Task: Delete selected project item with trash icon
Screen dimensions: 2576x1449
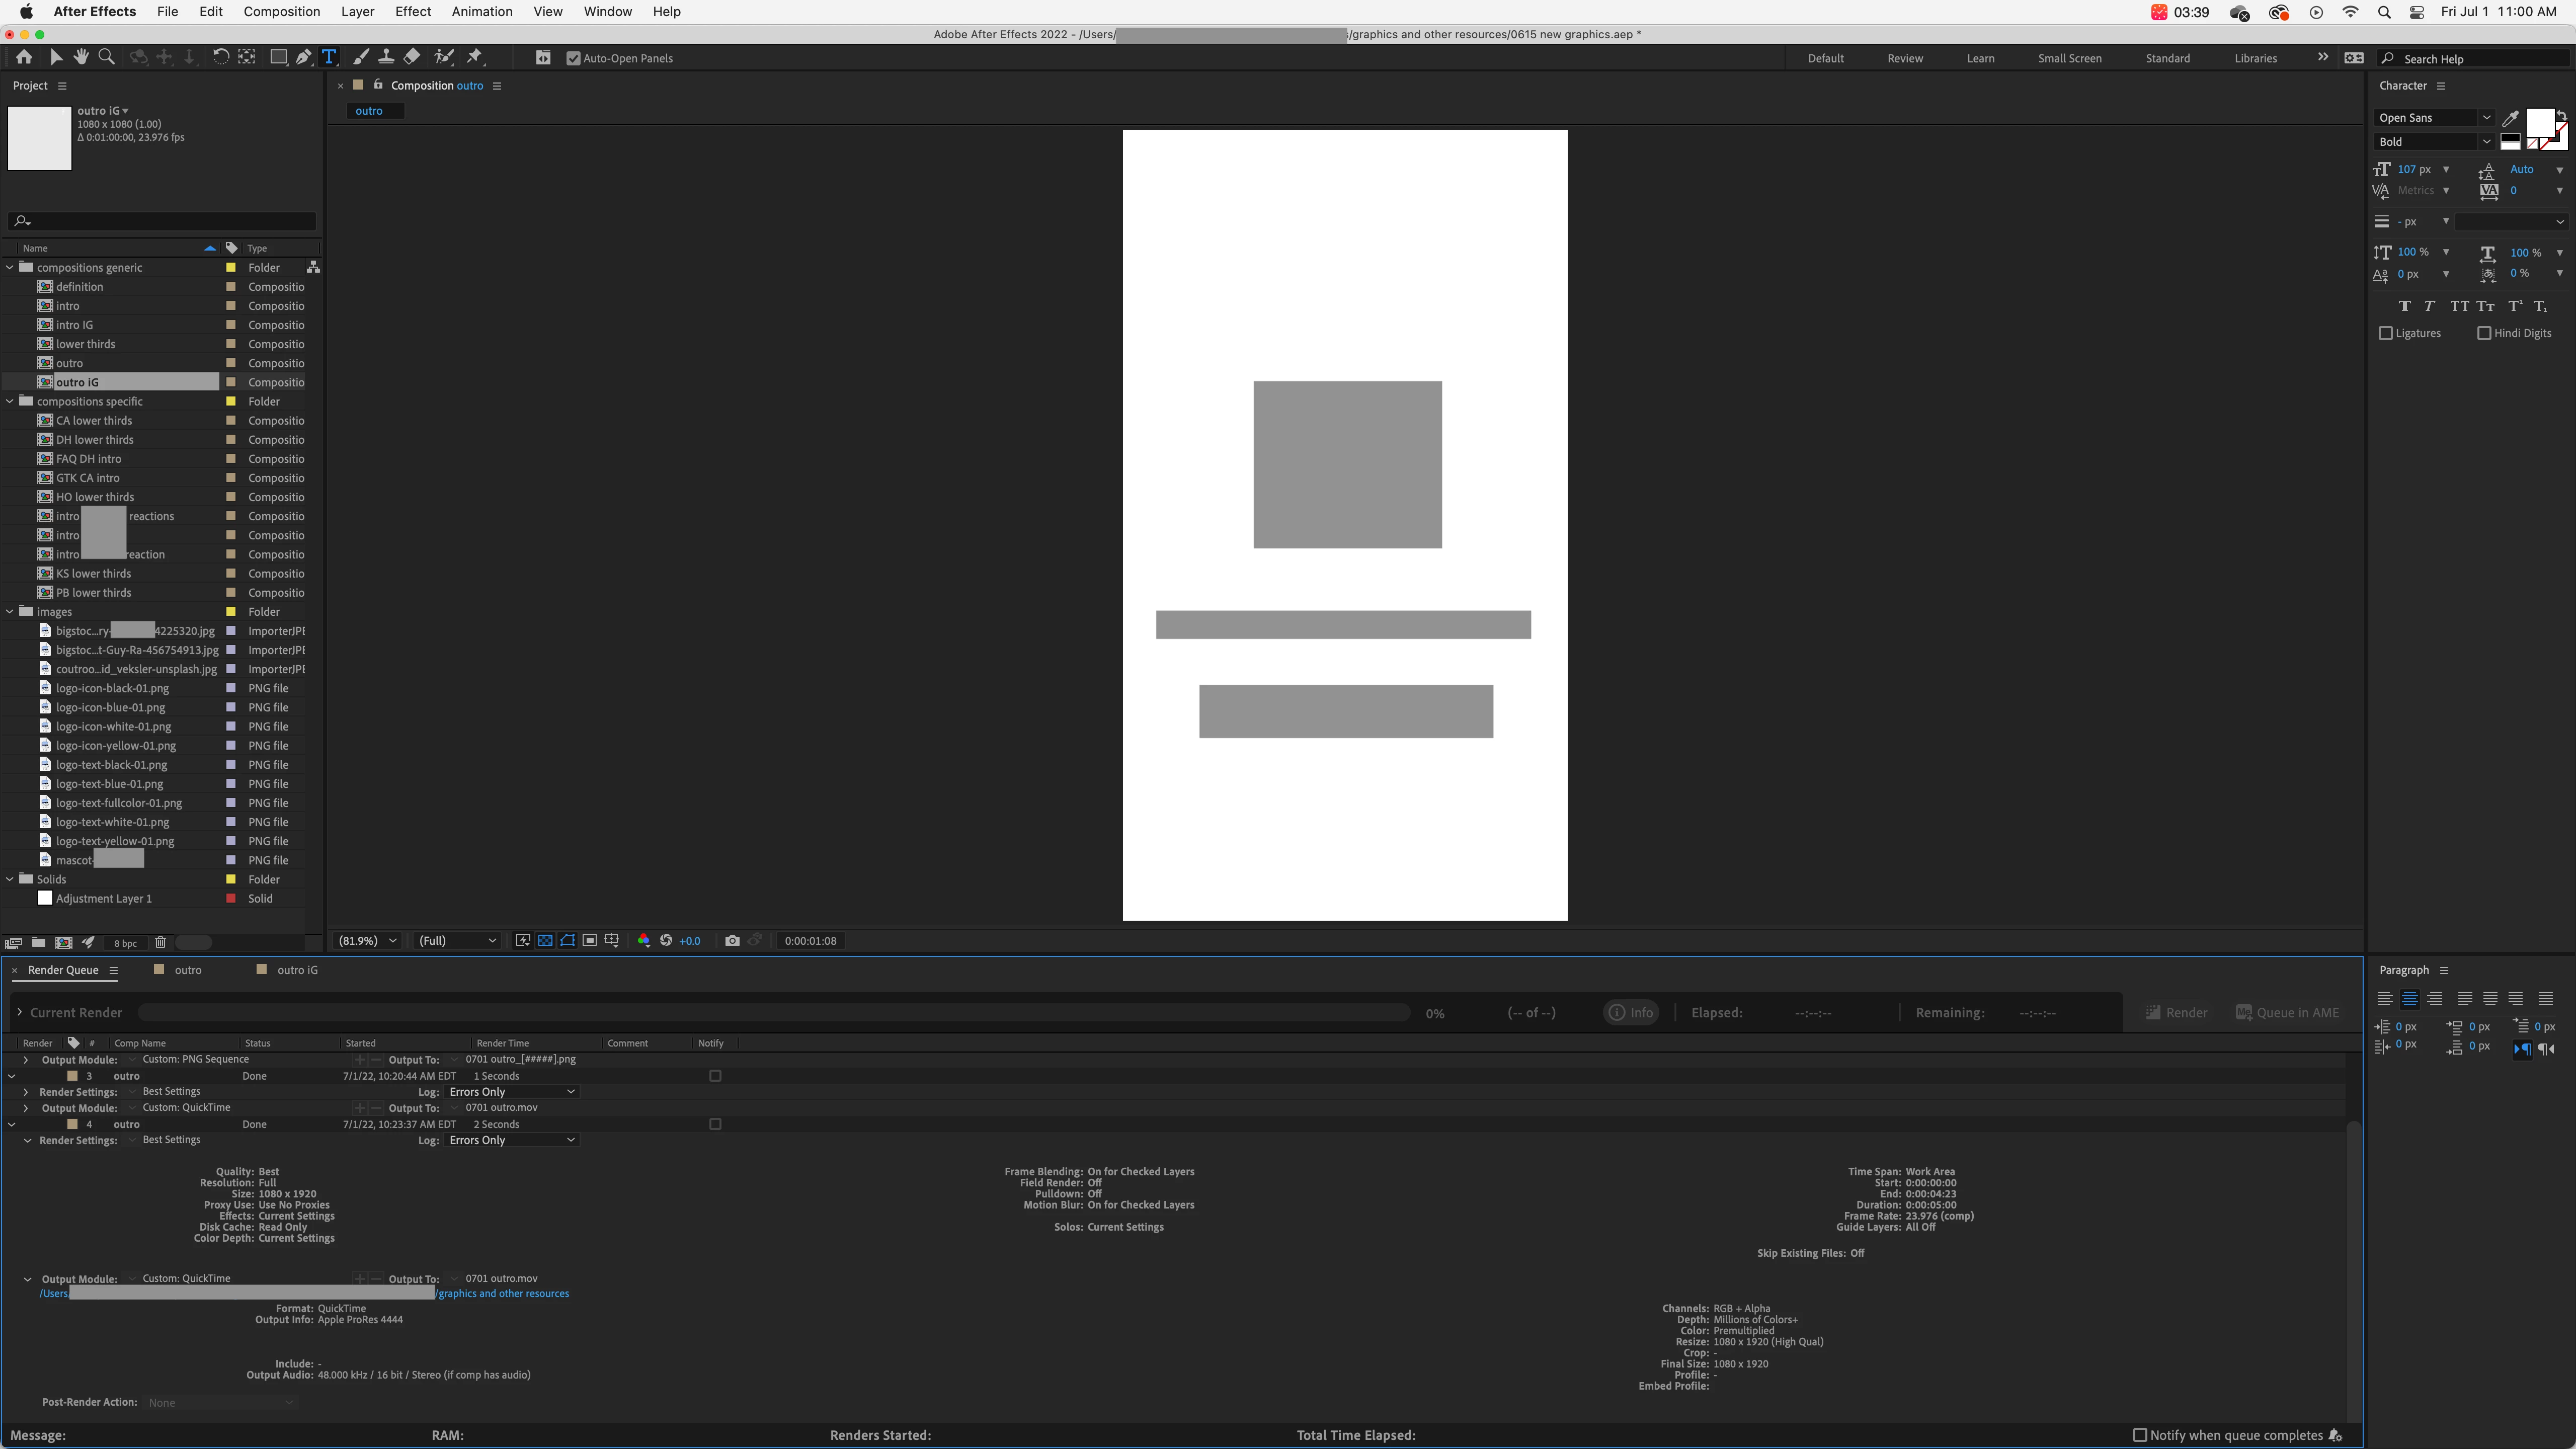Action: click(160, 943)
